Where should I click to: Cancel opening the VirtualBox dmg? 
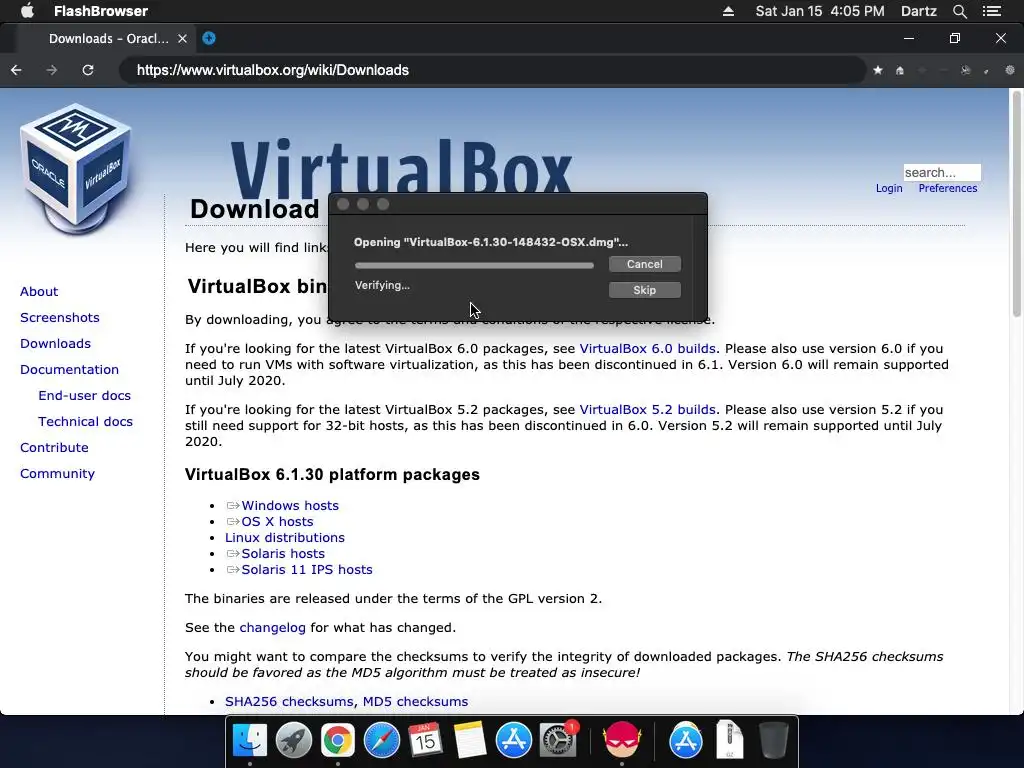click(645, 264)
